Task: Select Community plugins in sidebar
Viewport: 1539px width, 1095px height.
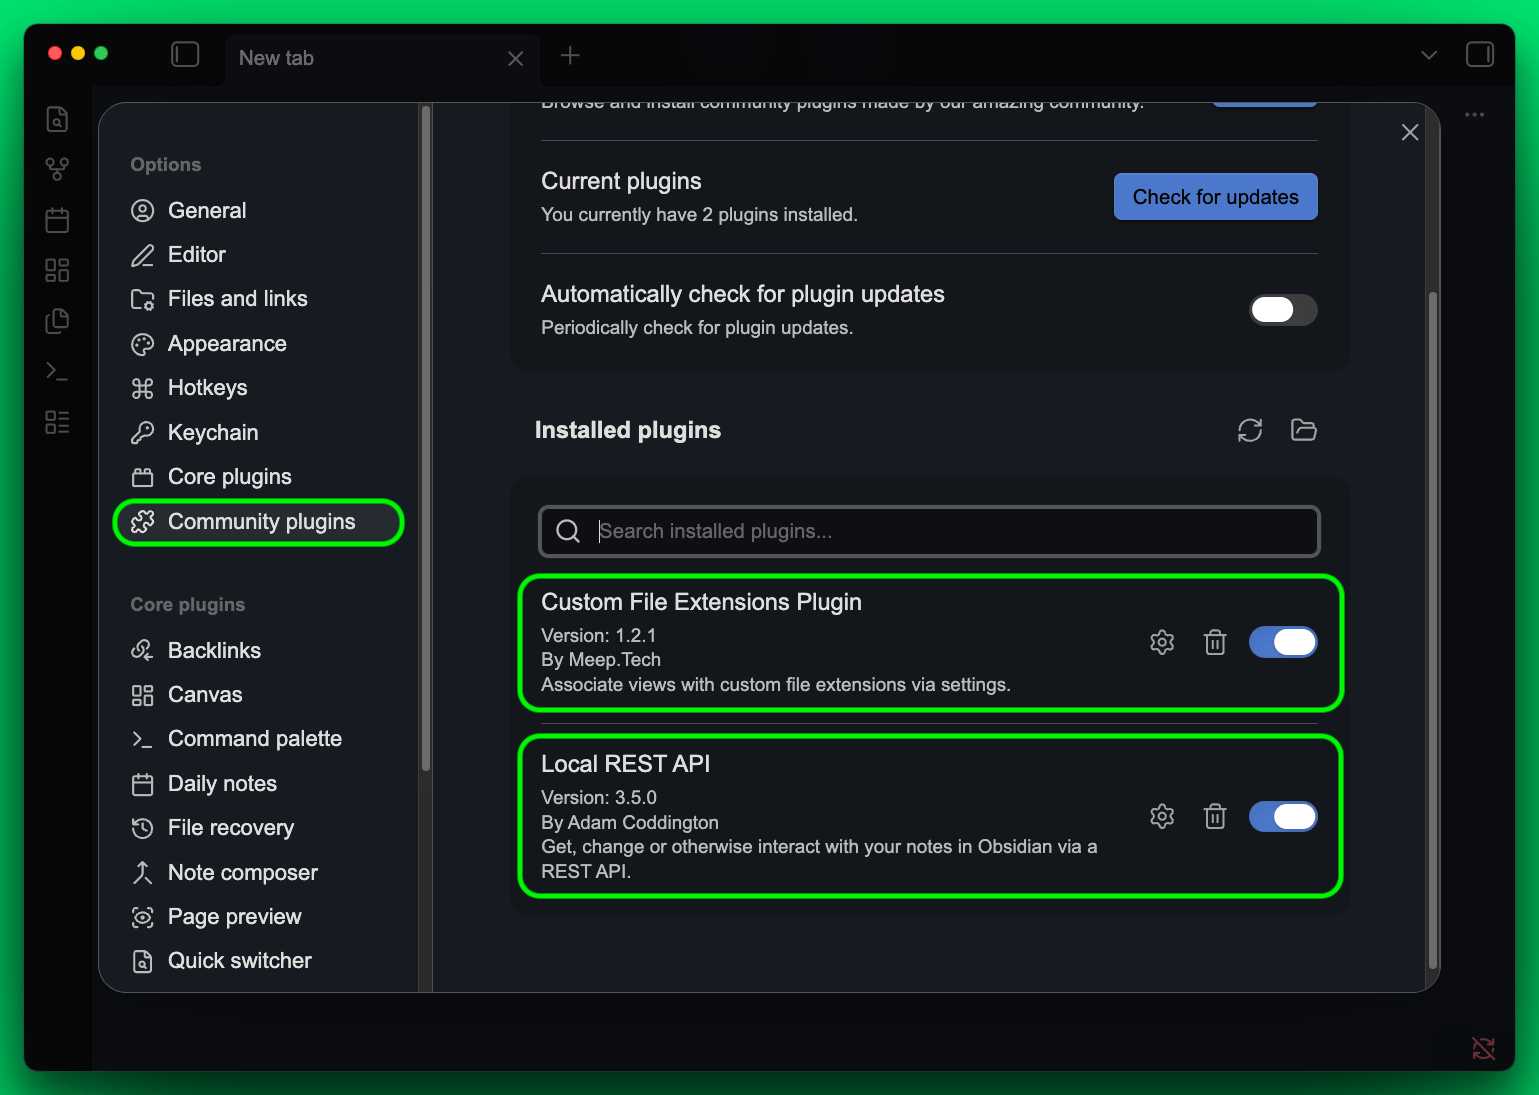Action: pos(259,522)
